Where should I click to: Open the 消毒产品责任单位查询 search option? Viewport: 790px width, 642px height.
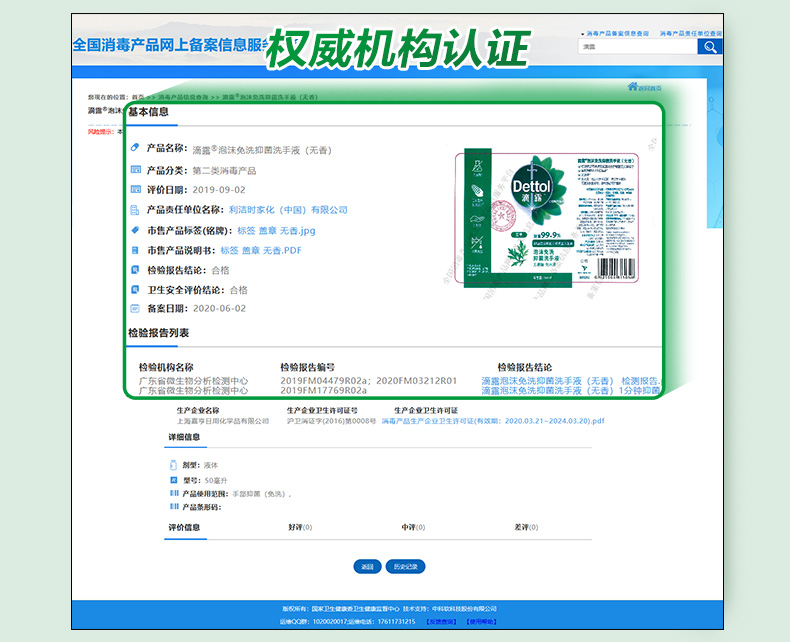(691, 33)
